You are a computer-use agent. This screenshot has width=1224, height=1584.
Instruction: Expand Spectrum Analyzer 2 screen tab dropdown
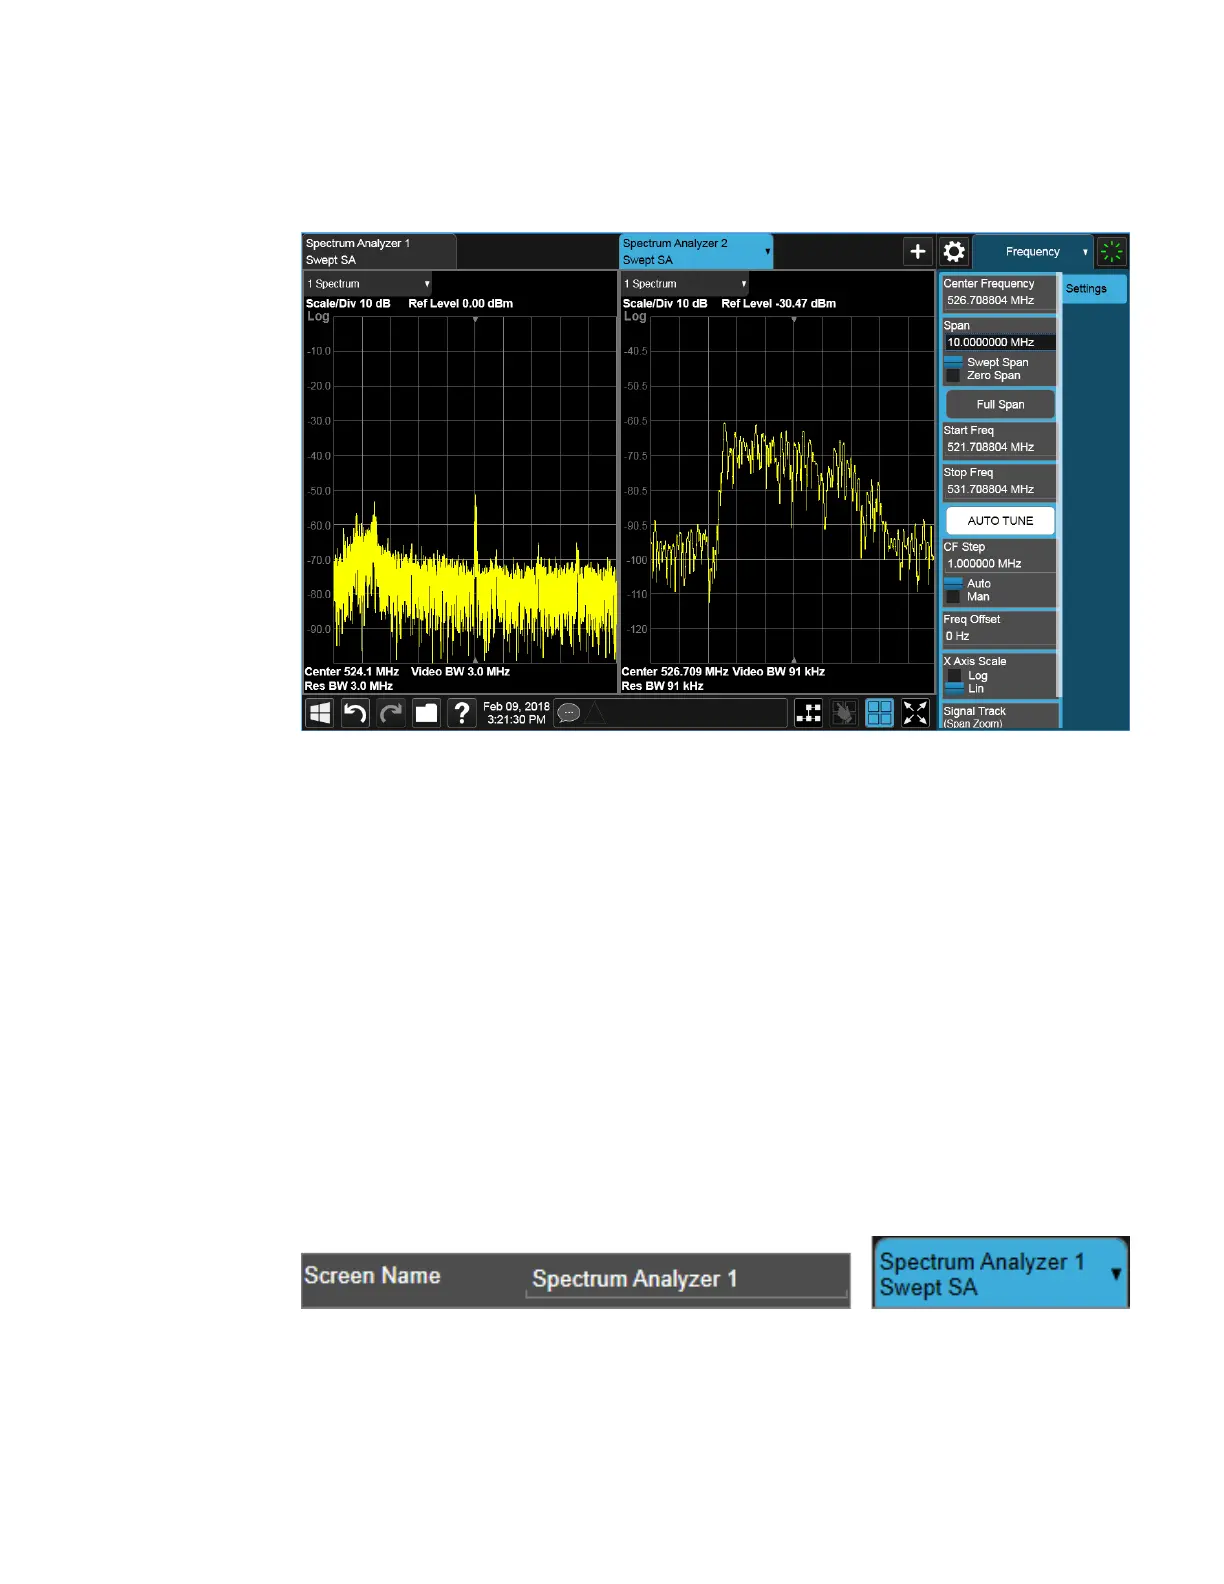pos(767,252)
